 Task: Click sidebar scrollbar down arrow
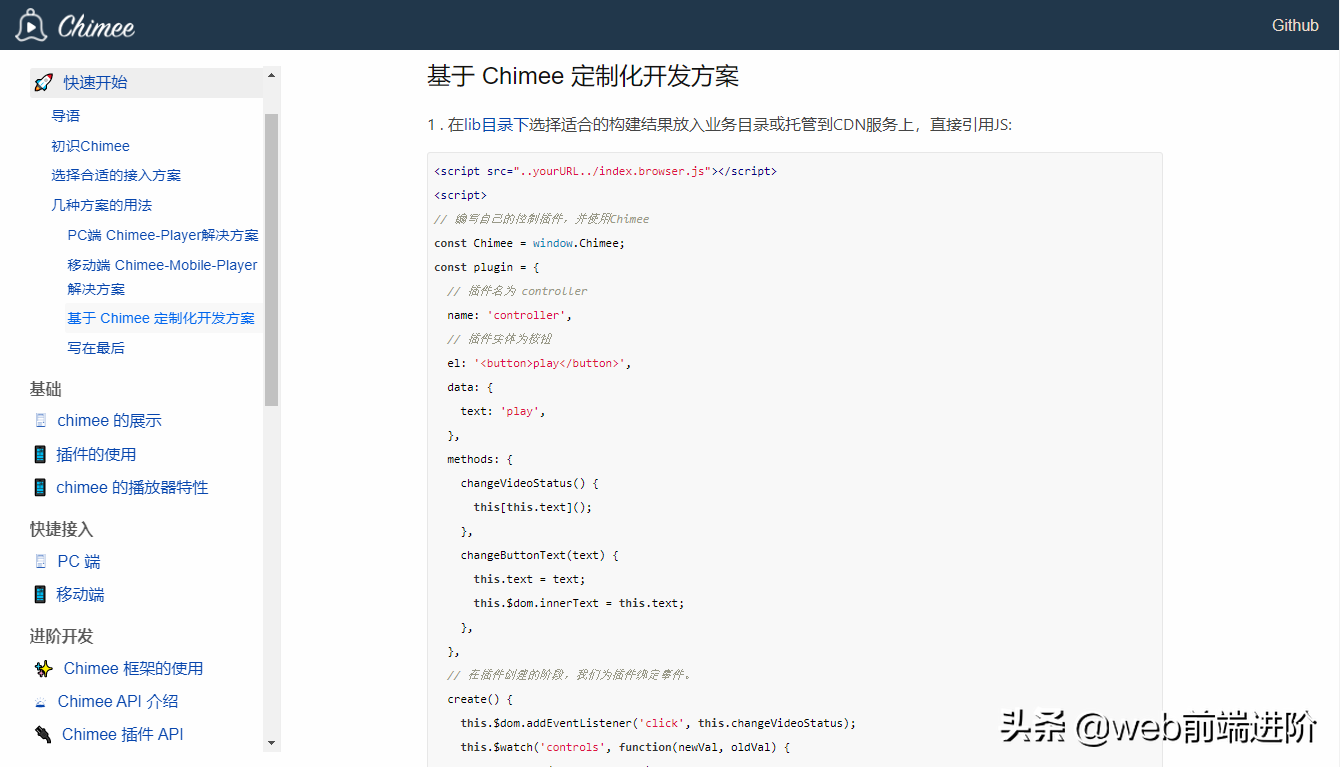point(271,743)
